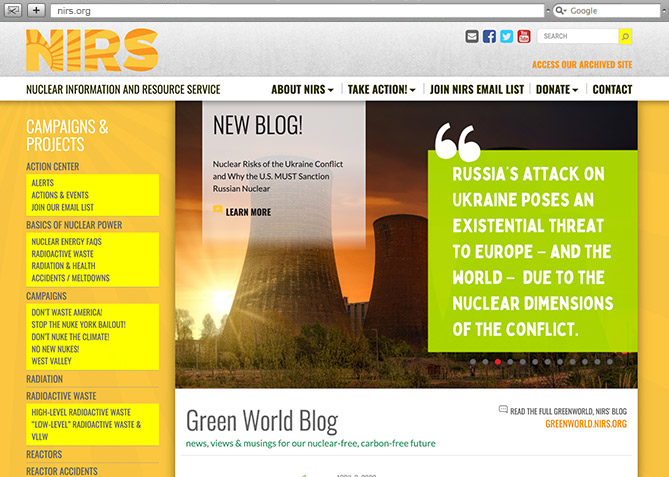Open the NIRS Facebook page icon
The height and width of the screenshot is (477, 669).
tap(489, 36)
